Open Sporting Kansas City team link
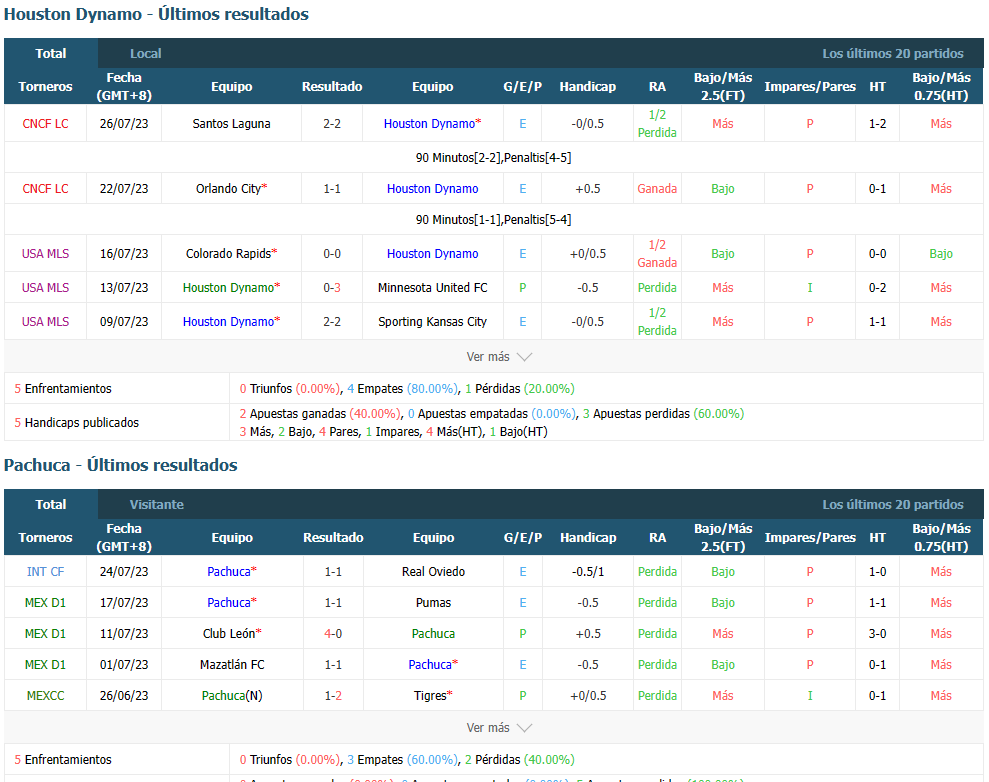The width and height of the screenshot is (989, 782). tap(433, 322)
